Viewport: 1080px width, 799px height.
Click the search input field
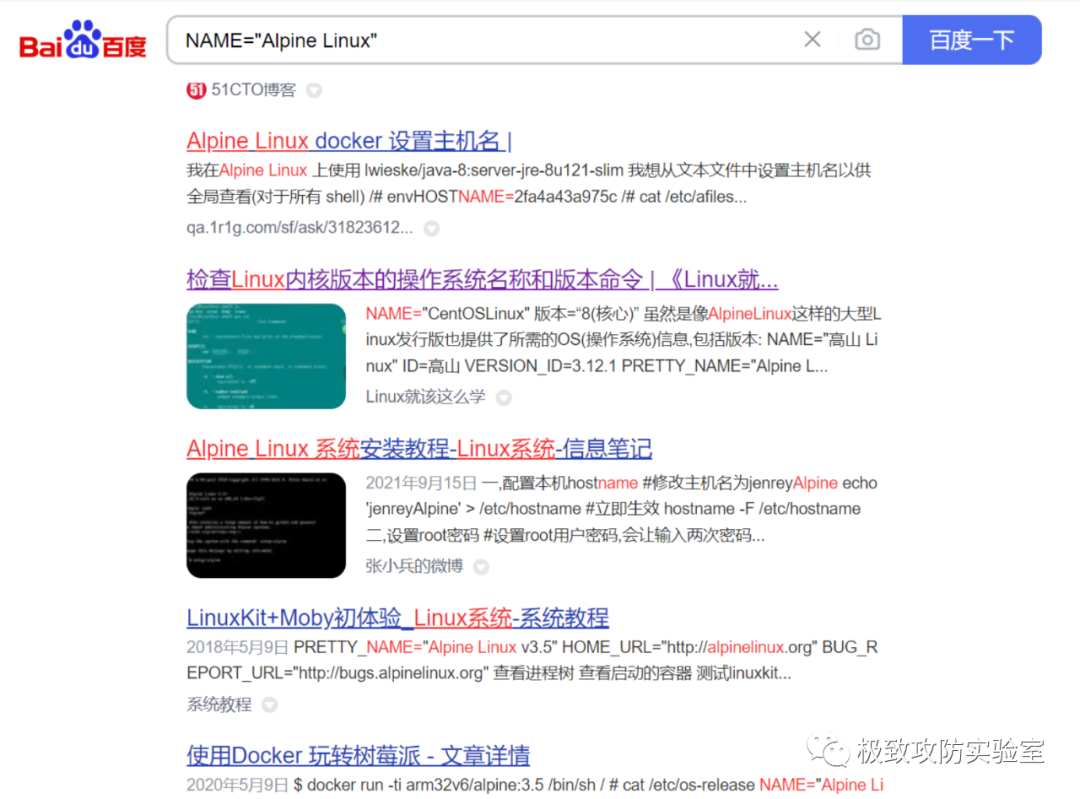(480, 40)
